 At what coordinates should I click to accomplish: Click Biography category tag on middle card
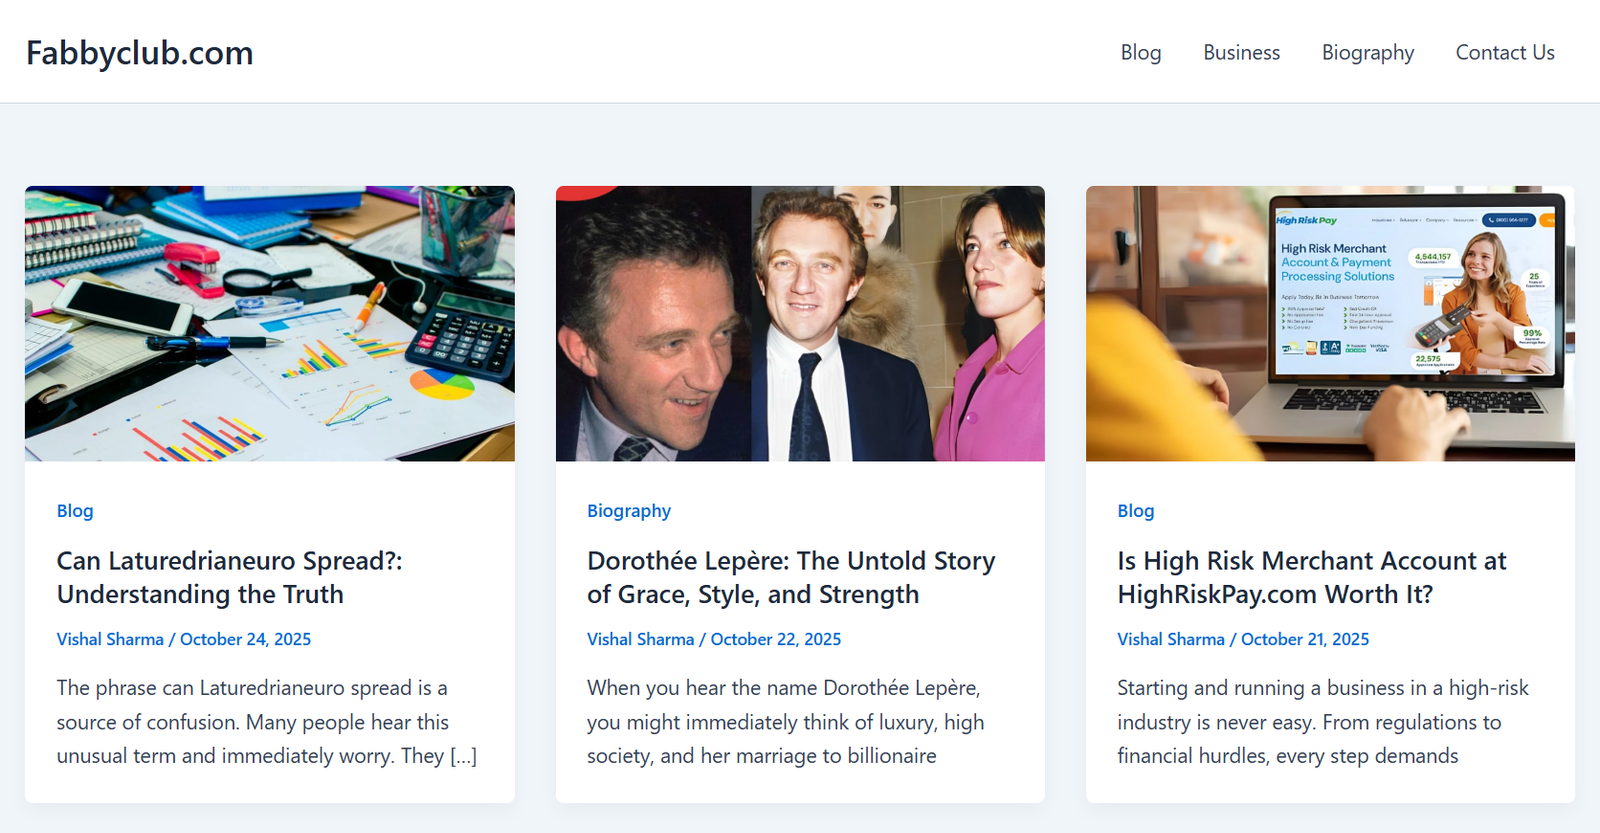(x=628, y=511)
